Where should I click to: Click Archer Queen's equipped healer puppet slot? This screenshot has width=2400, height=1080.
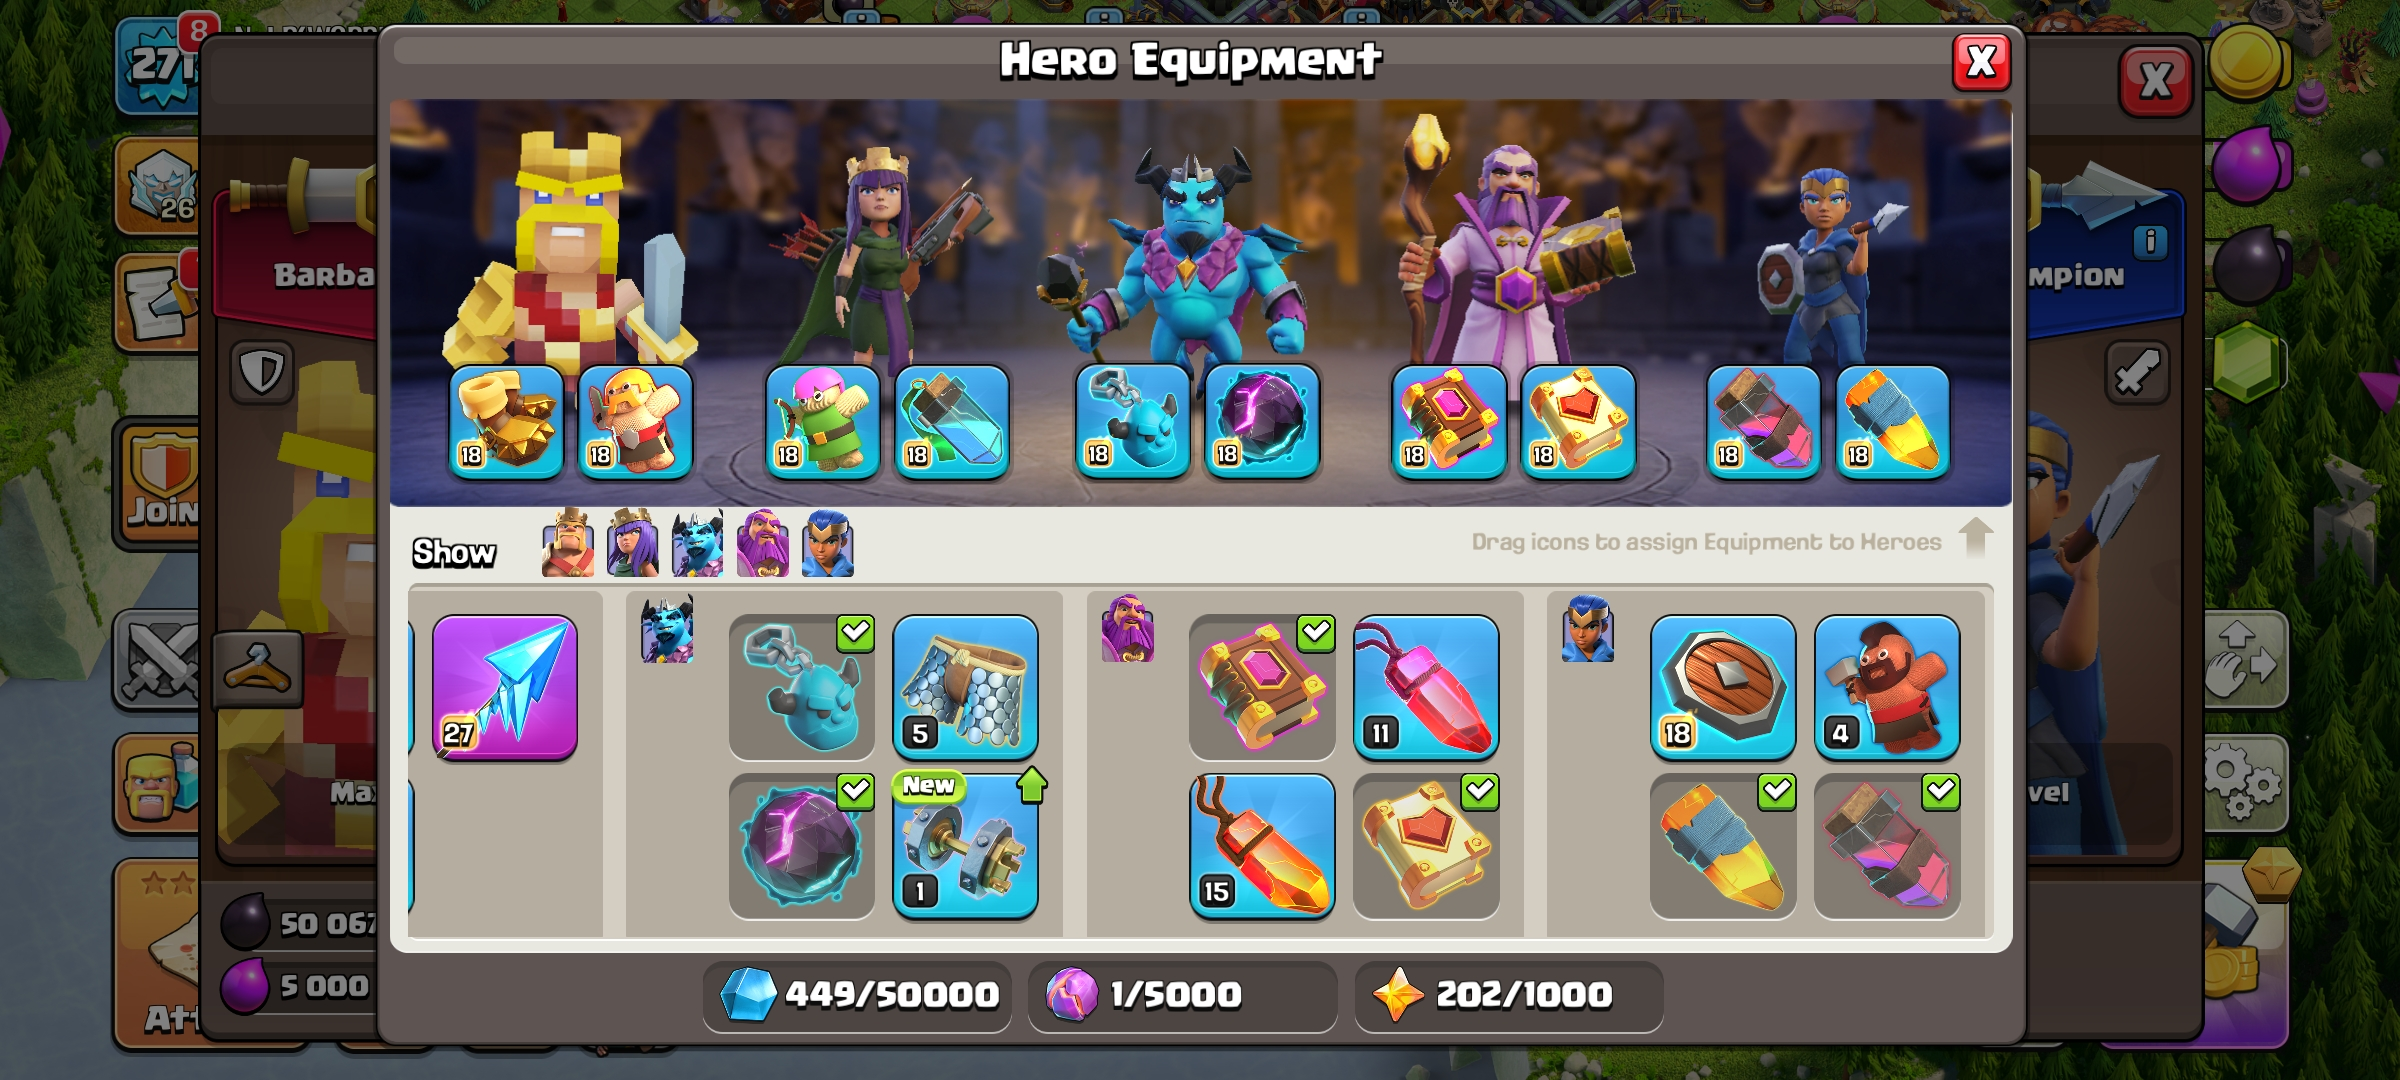point(823,422)
